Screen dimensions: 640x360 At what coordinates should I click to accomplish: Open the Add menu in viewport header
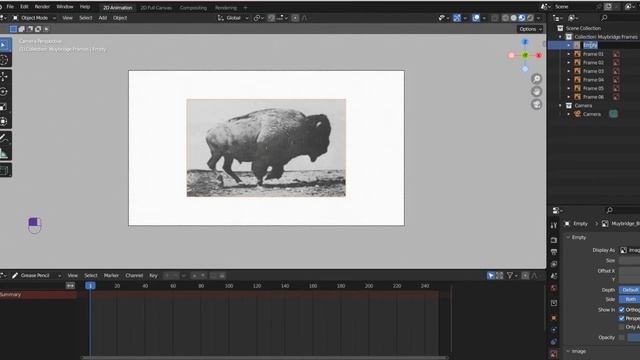click(102, 18)
